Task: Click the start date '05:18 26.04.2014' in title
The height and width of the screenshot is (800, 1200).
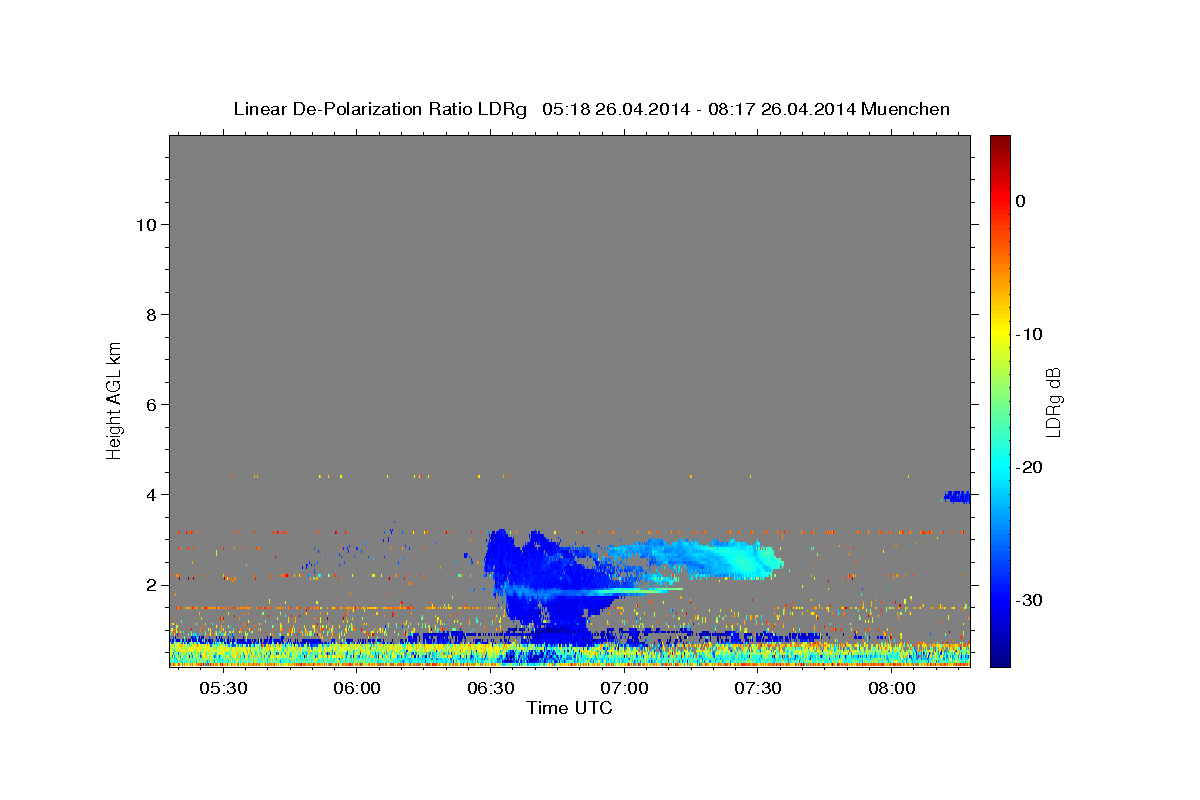Action: (x=616, y=109)
